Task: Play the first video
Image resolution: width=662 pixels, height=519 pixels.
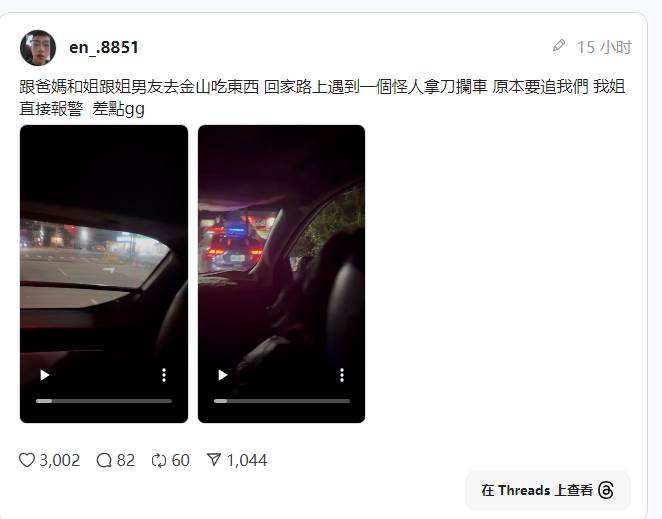Action: (45, 375)
